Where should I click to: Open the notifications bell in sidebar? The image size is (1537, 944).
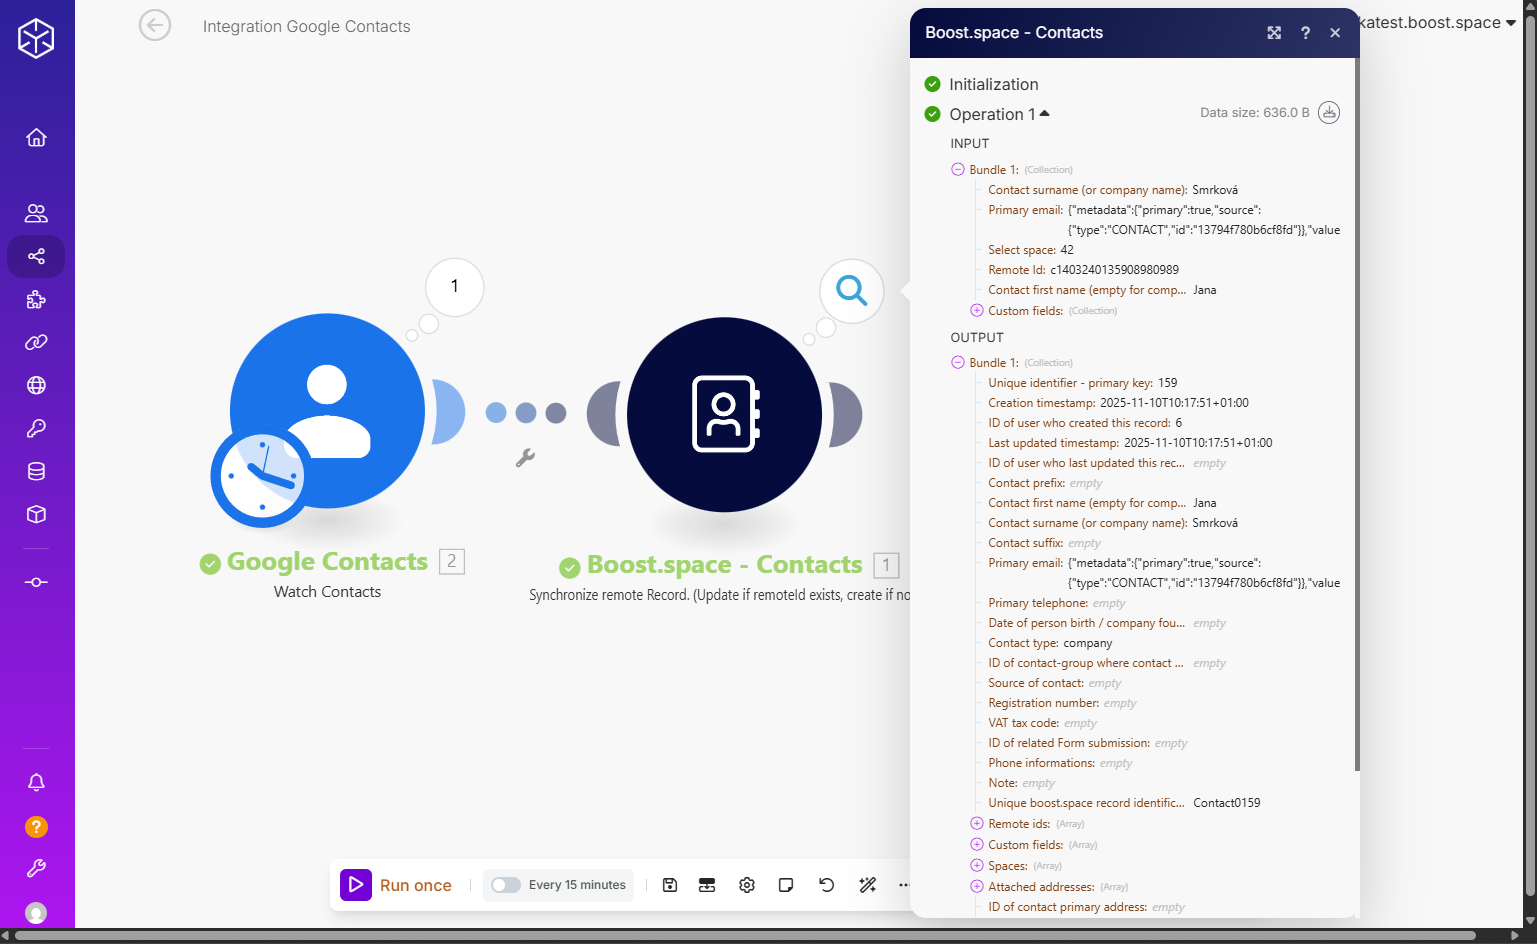click(36, 782)
